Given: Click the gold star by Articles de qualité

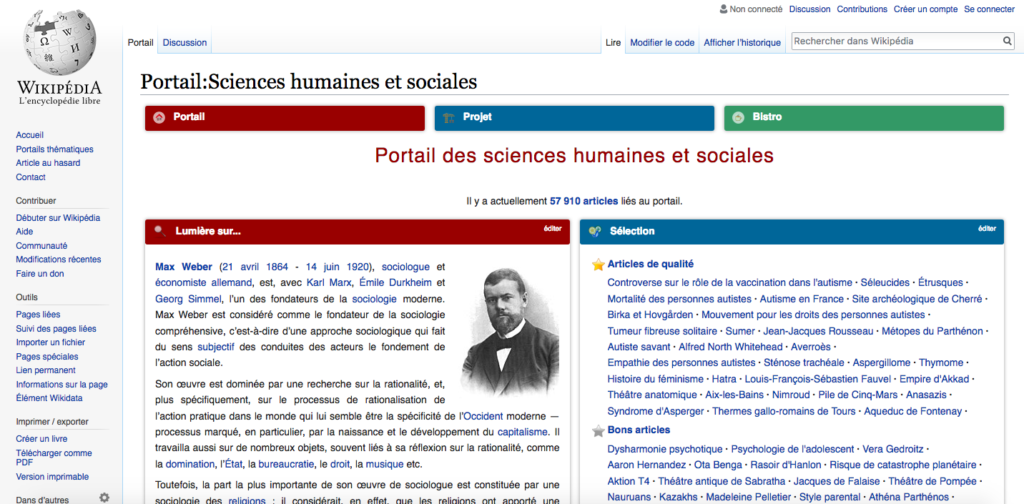Looking at the screenshot, I should 598,264.
